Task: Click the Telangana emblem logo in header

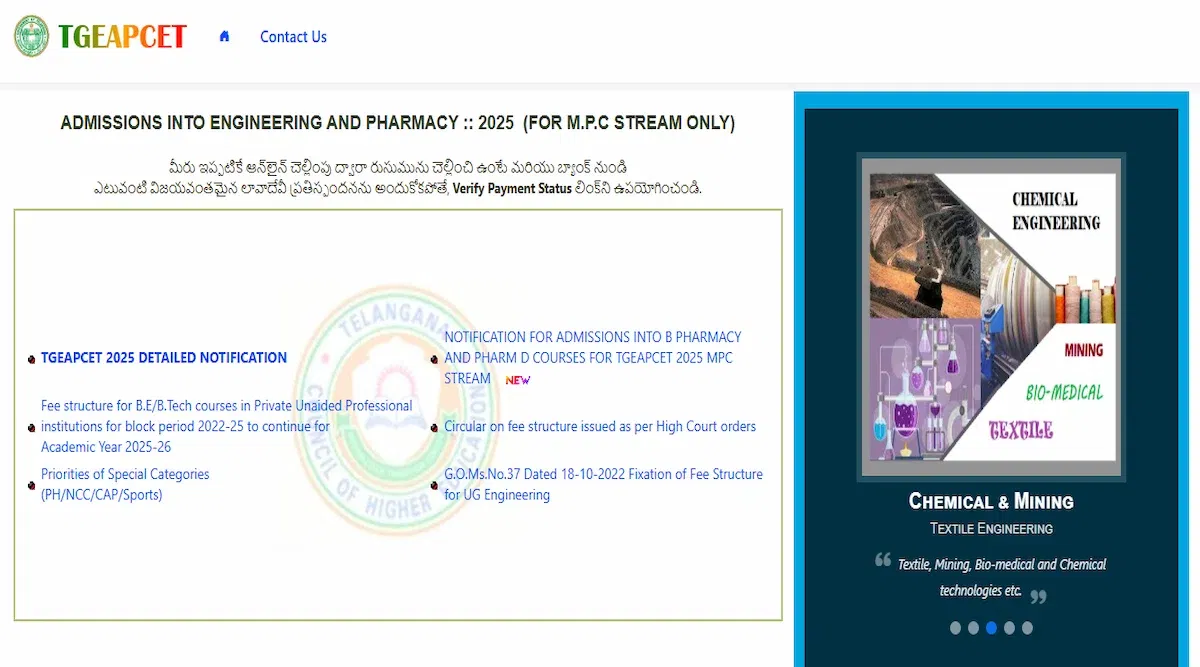Action: (31, 36)
